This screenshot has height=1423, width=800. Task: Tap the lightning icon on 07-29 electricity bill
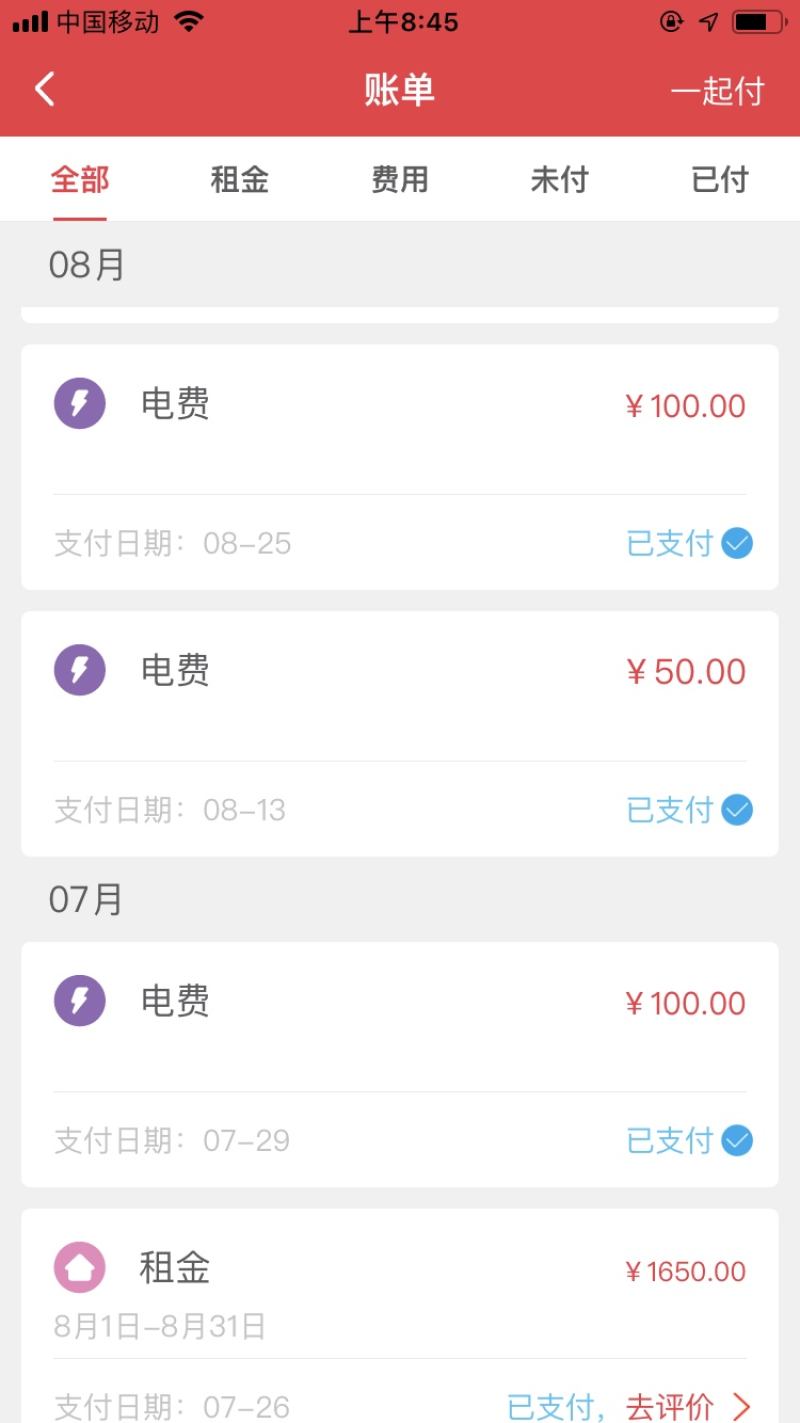click(x=80, y=1001)
